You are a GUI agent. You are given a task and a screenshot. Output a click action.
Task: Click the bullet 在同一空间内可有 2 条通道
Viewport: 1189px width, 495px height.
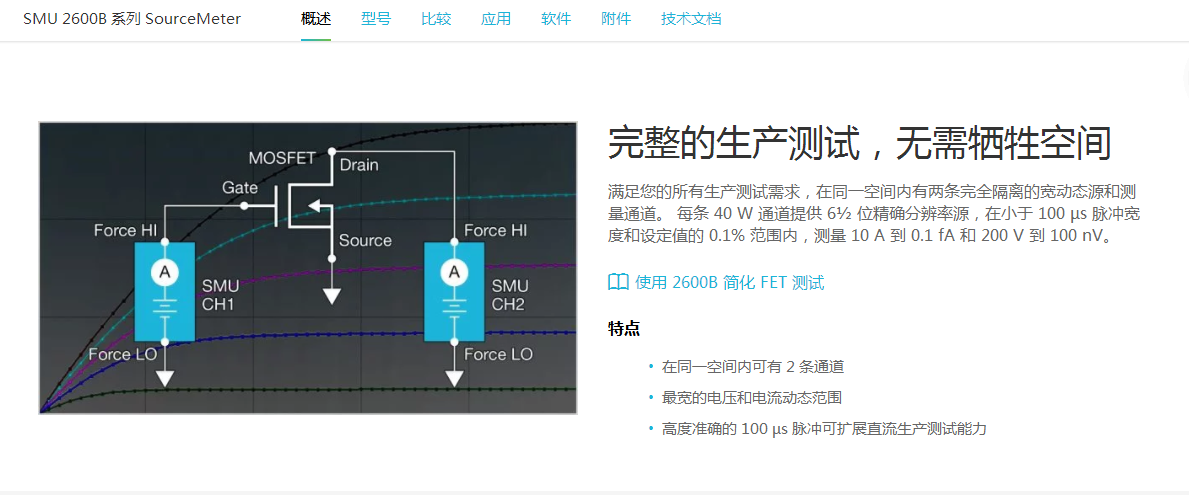pos(752,367)
